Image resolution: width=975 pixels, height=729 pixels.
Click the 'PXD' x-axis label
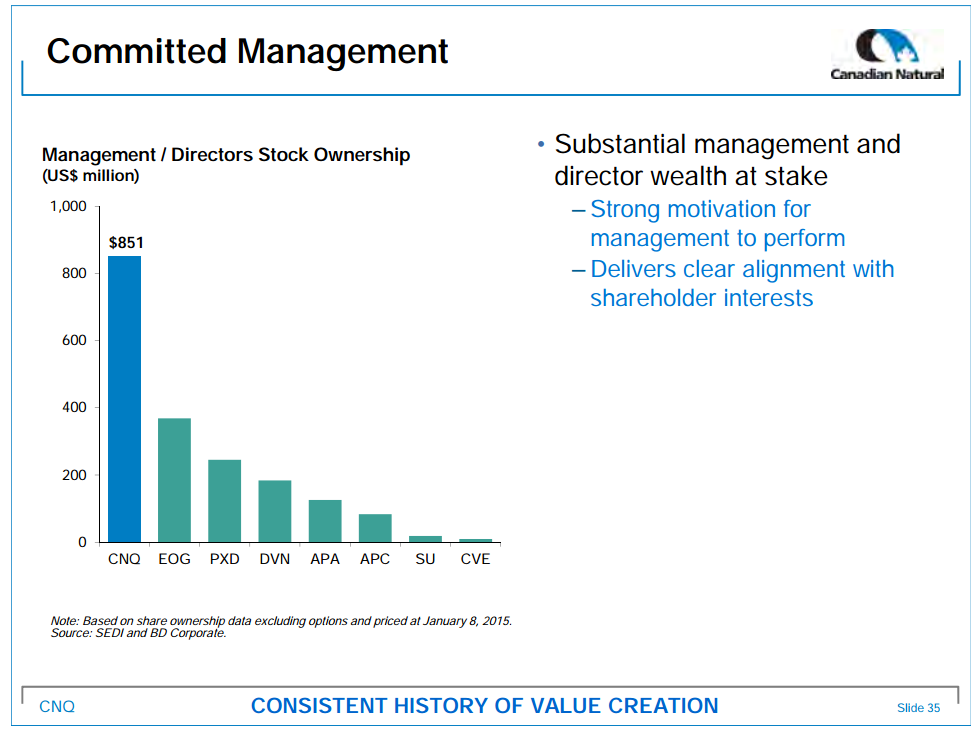(224, 559)
